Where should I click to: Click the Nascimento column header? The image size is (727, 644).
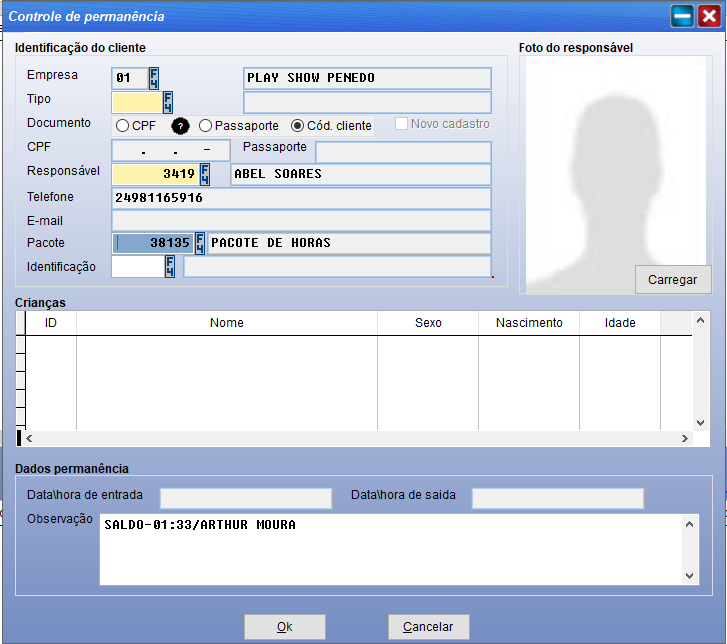coord(529,323)
